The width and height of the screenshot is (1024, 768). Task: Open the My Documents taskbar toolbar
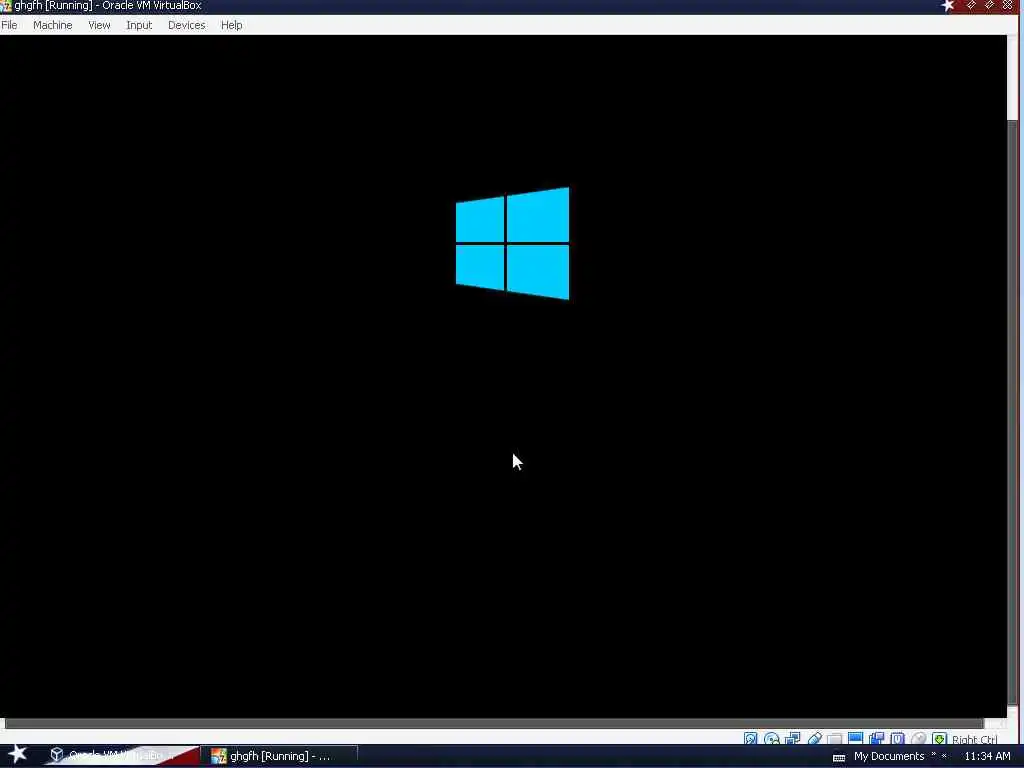coord(889,756)
